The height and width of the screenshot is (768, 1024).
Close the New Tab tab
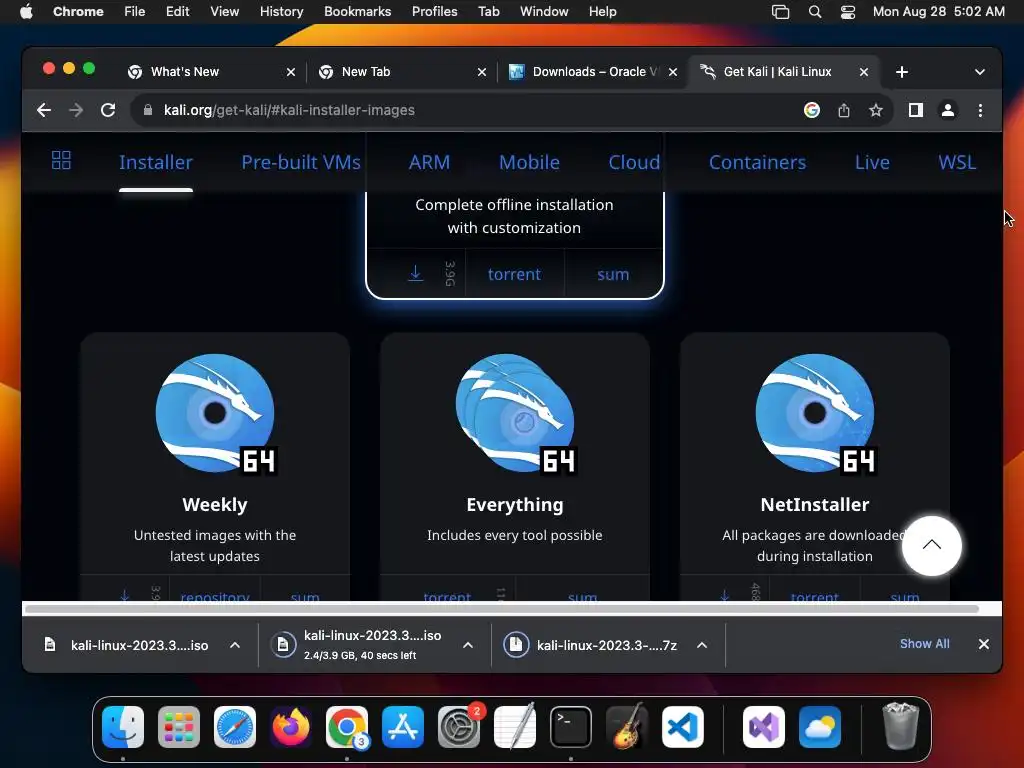(x=482, y=72)
